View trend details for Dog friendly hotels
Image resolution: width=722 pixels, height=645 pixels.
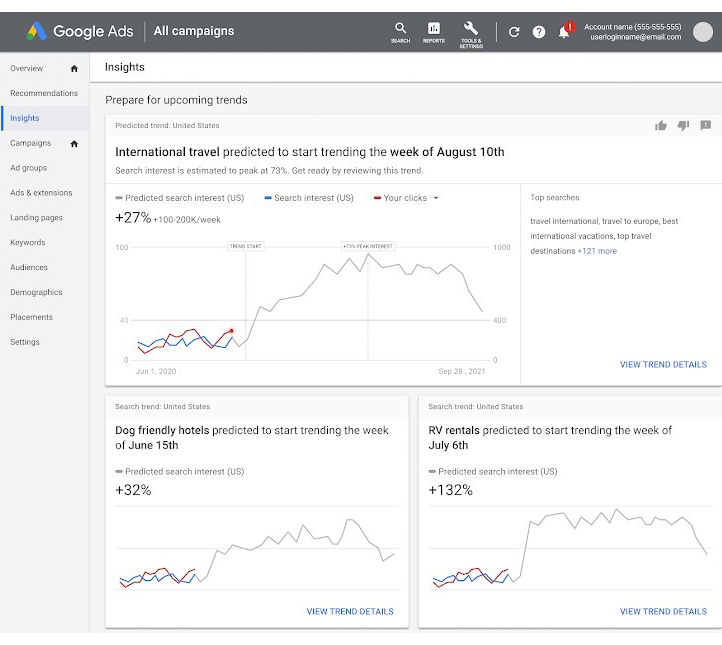point(350,611)
